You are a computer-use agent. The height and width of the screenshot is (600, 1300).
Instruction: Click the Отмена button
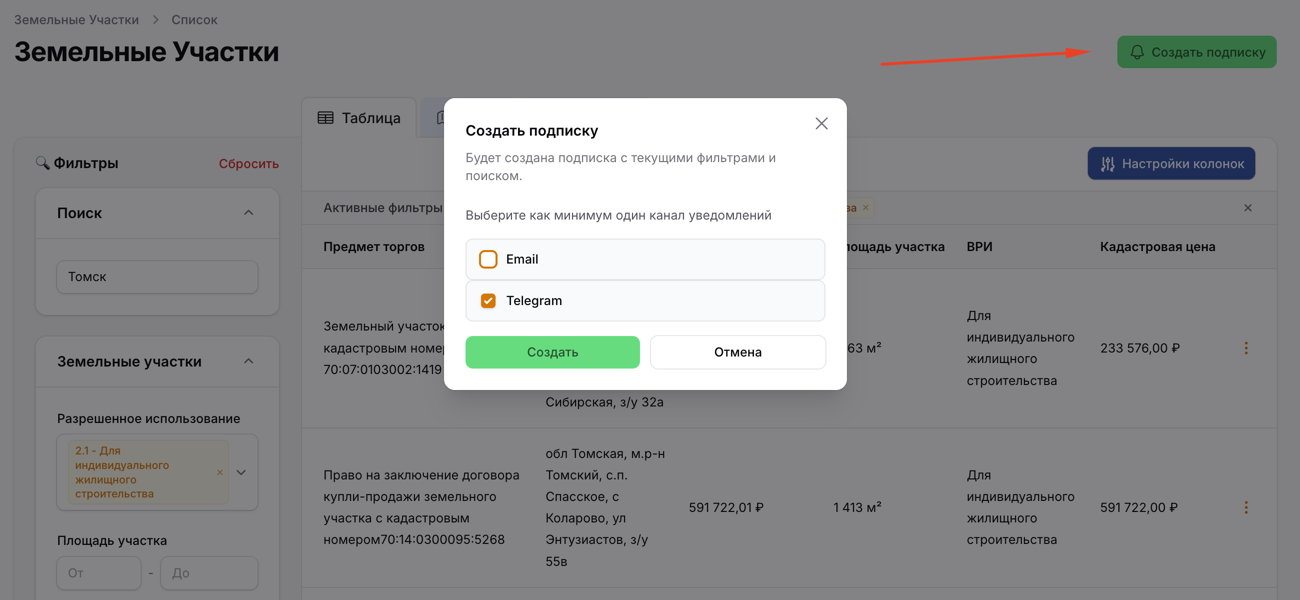pos(737,352)
